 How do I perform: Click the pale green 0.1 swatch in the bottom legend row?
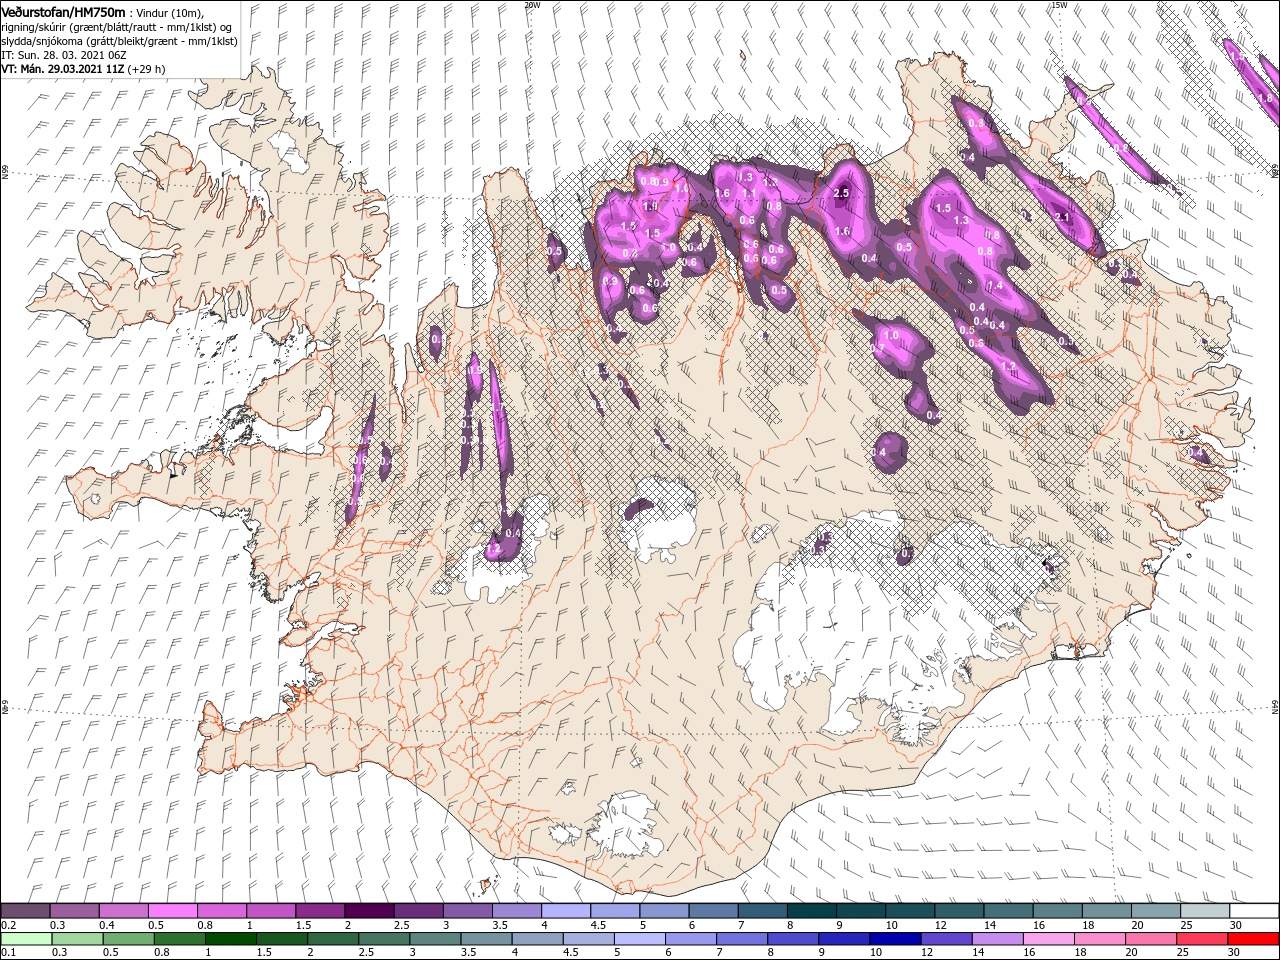(27, 939)
